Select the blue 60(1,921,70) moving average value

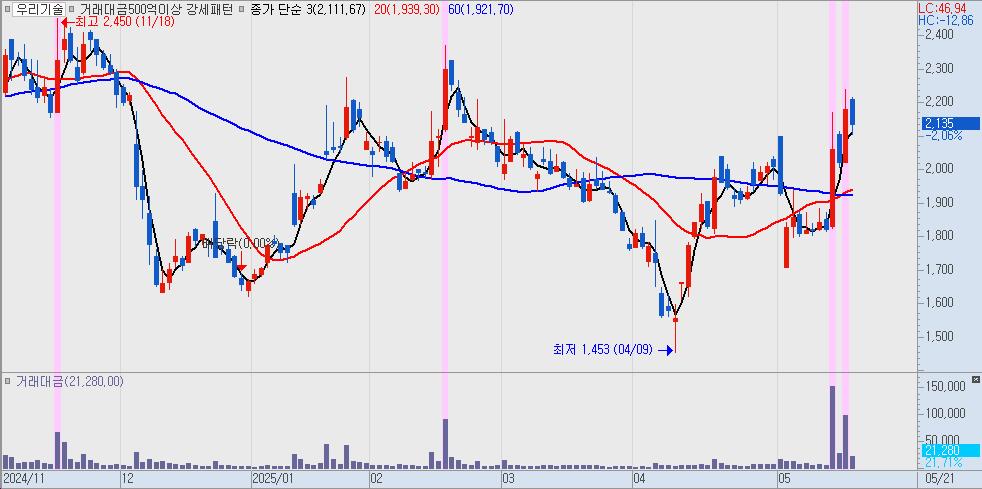click(481, 9)
